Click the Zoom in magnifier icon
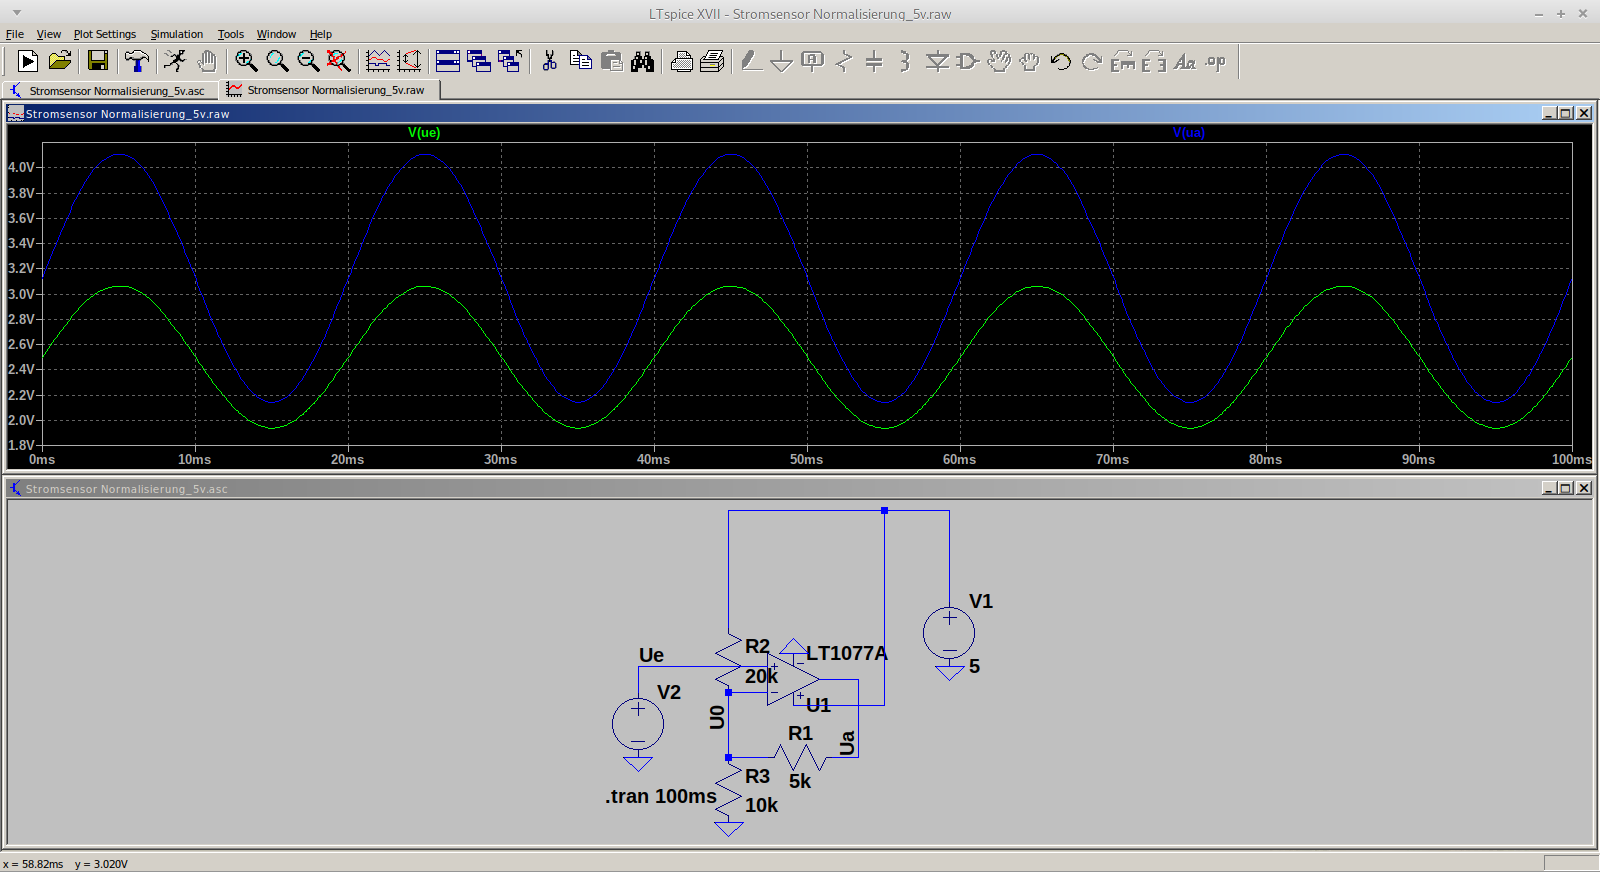Viewport: 1600px width, 872px height. (246, 62)
